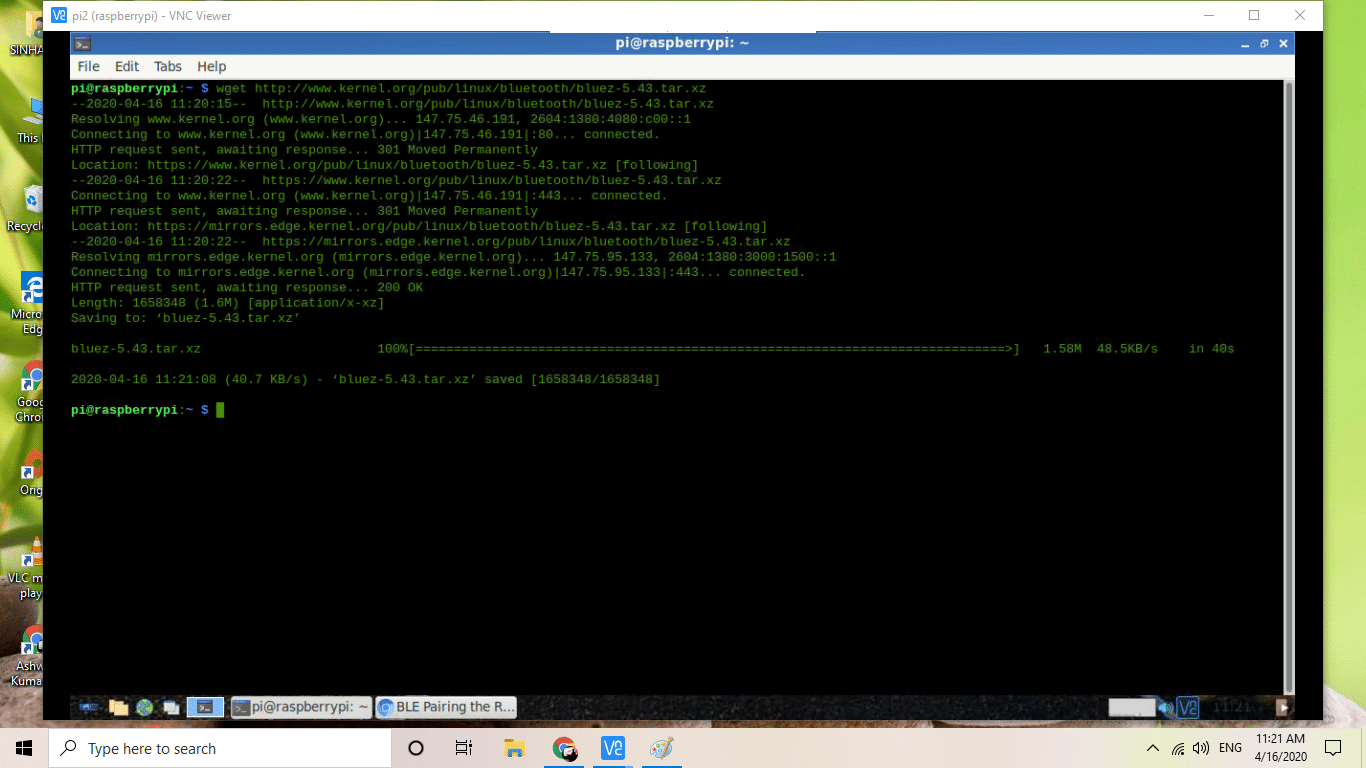Click the VNC server tray icon
The height and width of the screenshot is (768, 1366).
1187,707
